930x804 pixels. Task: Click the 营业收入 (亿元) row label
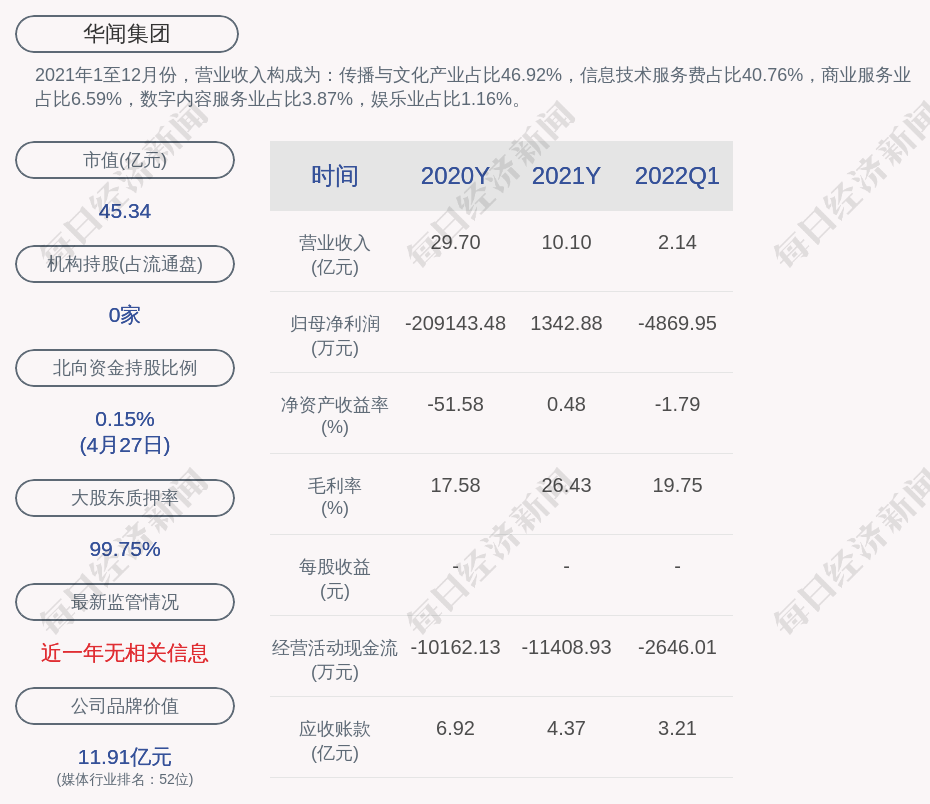click(x=335, y=255)
